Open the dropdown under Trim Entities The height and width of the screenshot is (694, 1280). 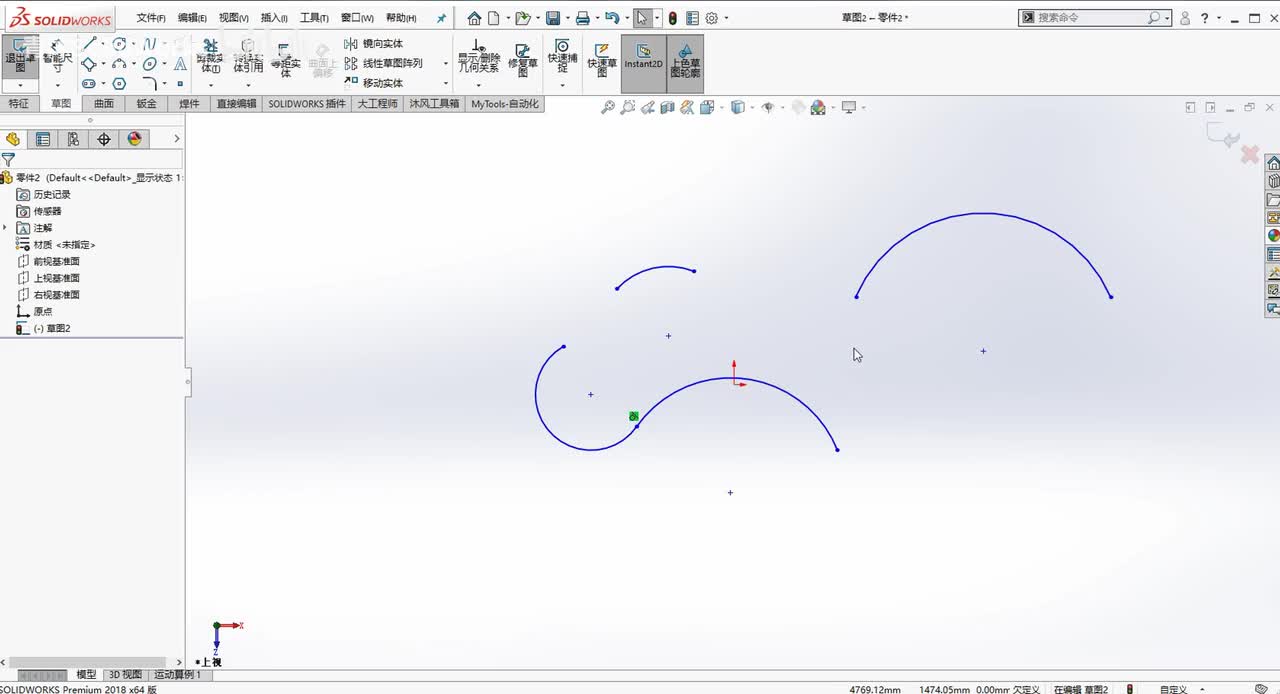[x=210, y=86]
